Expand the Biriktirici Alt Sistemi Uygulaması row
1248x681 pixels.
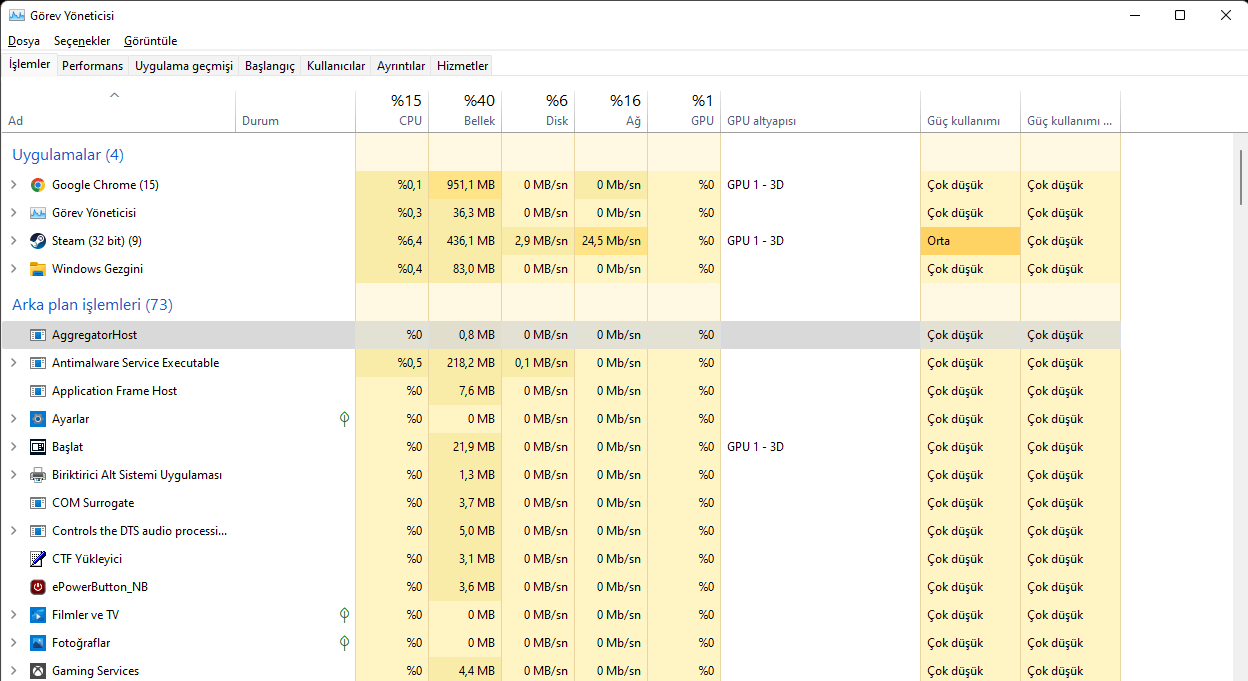coord(13,475)
